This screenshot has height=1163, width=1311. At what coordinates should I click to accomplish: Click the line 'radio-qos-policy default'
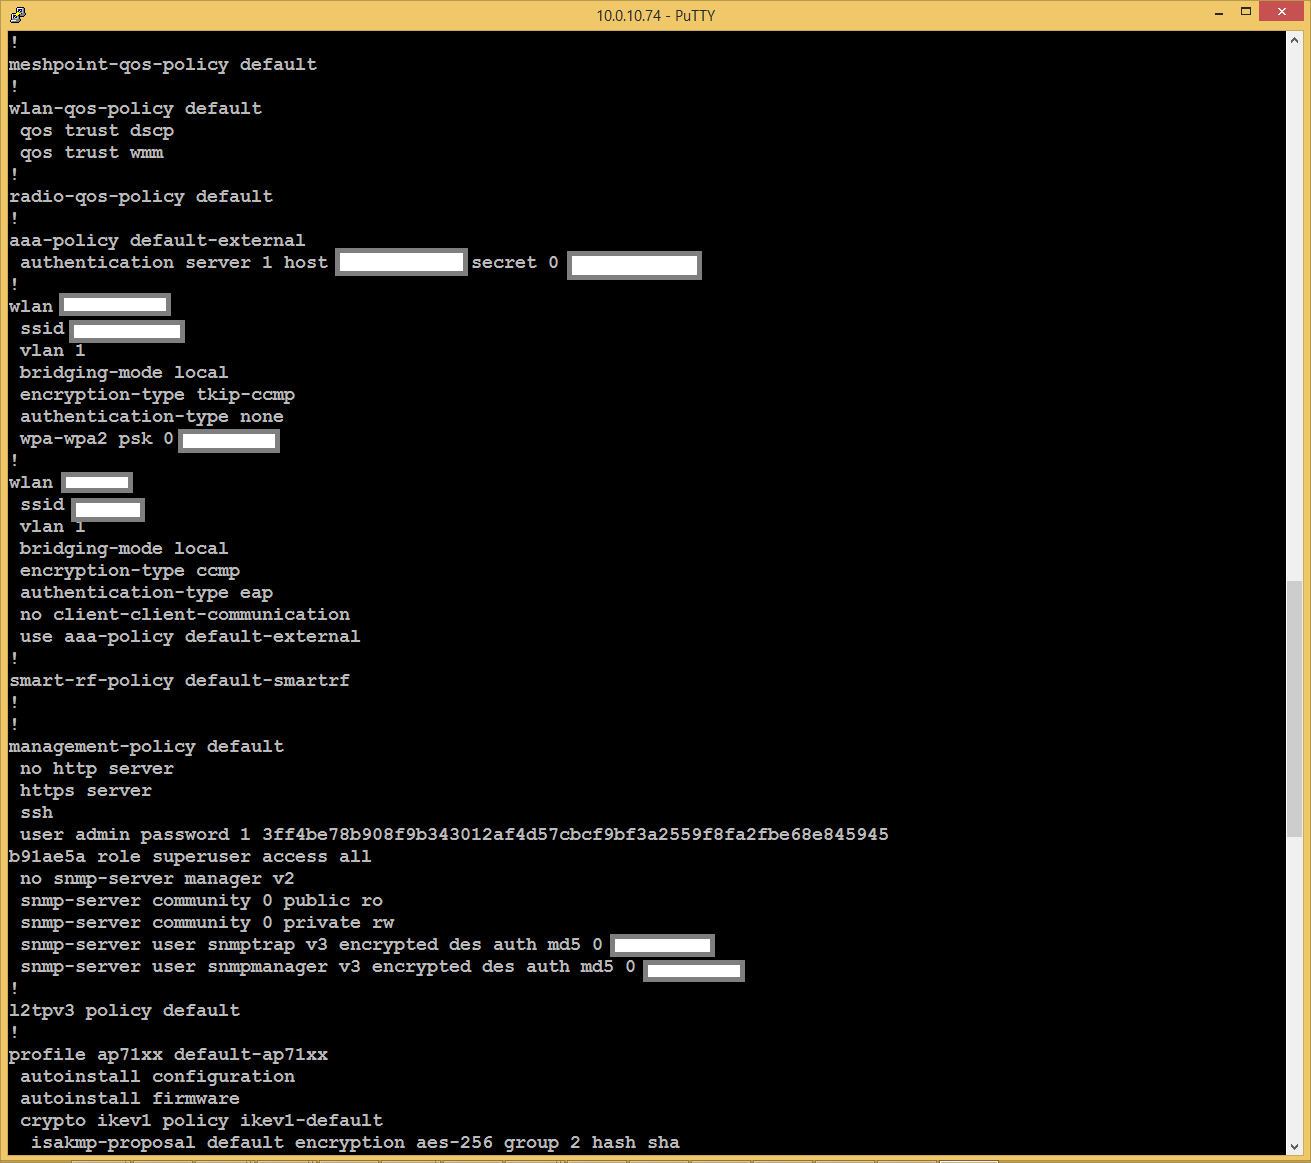pos(141,196)
